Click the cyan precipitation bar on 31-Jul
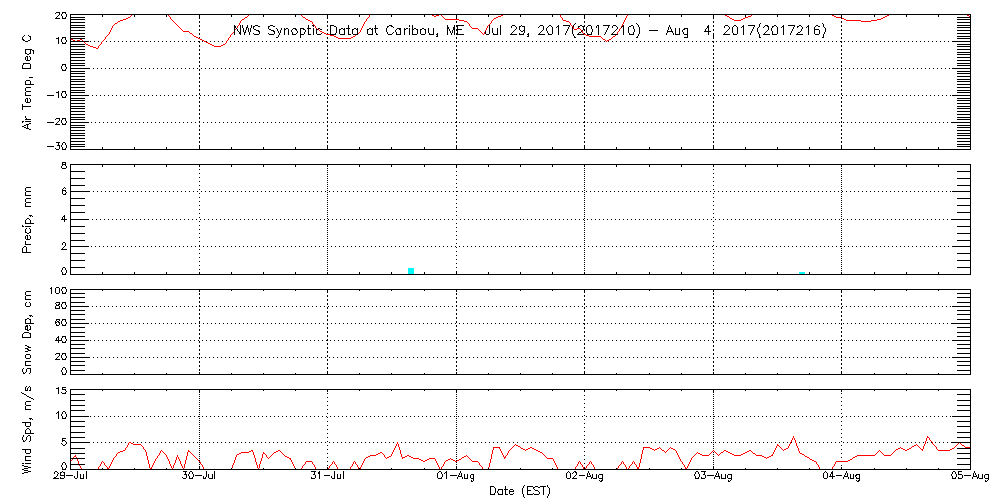Screen dimensions: 1000x500 coord(411,270)
